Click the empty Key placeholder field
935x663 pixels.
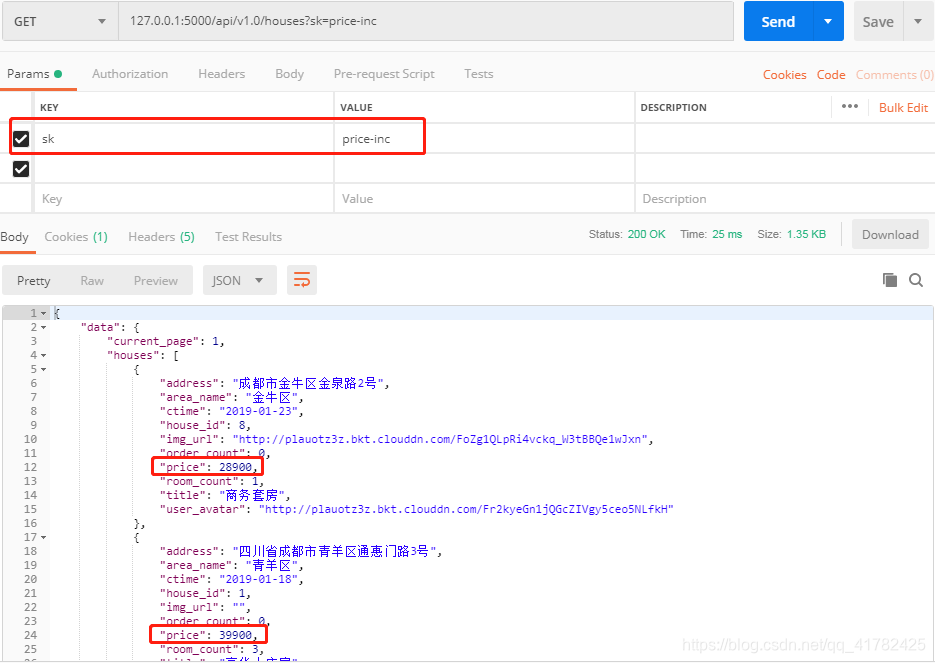[184, 199]
